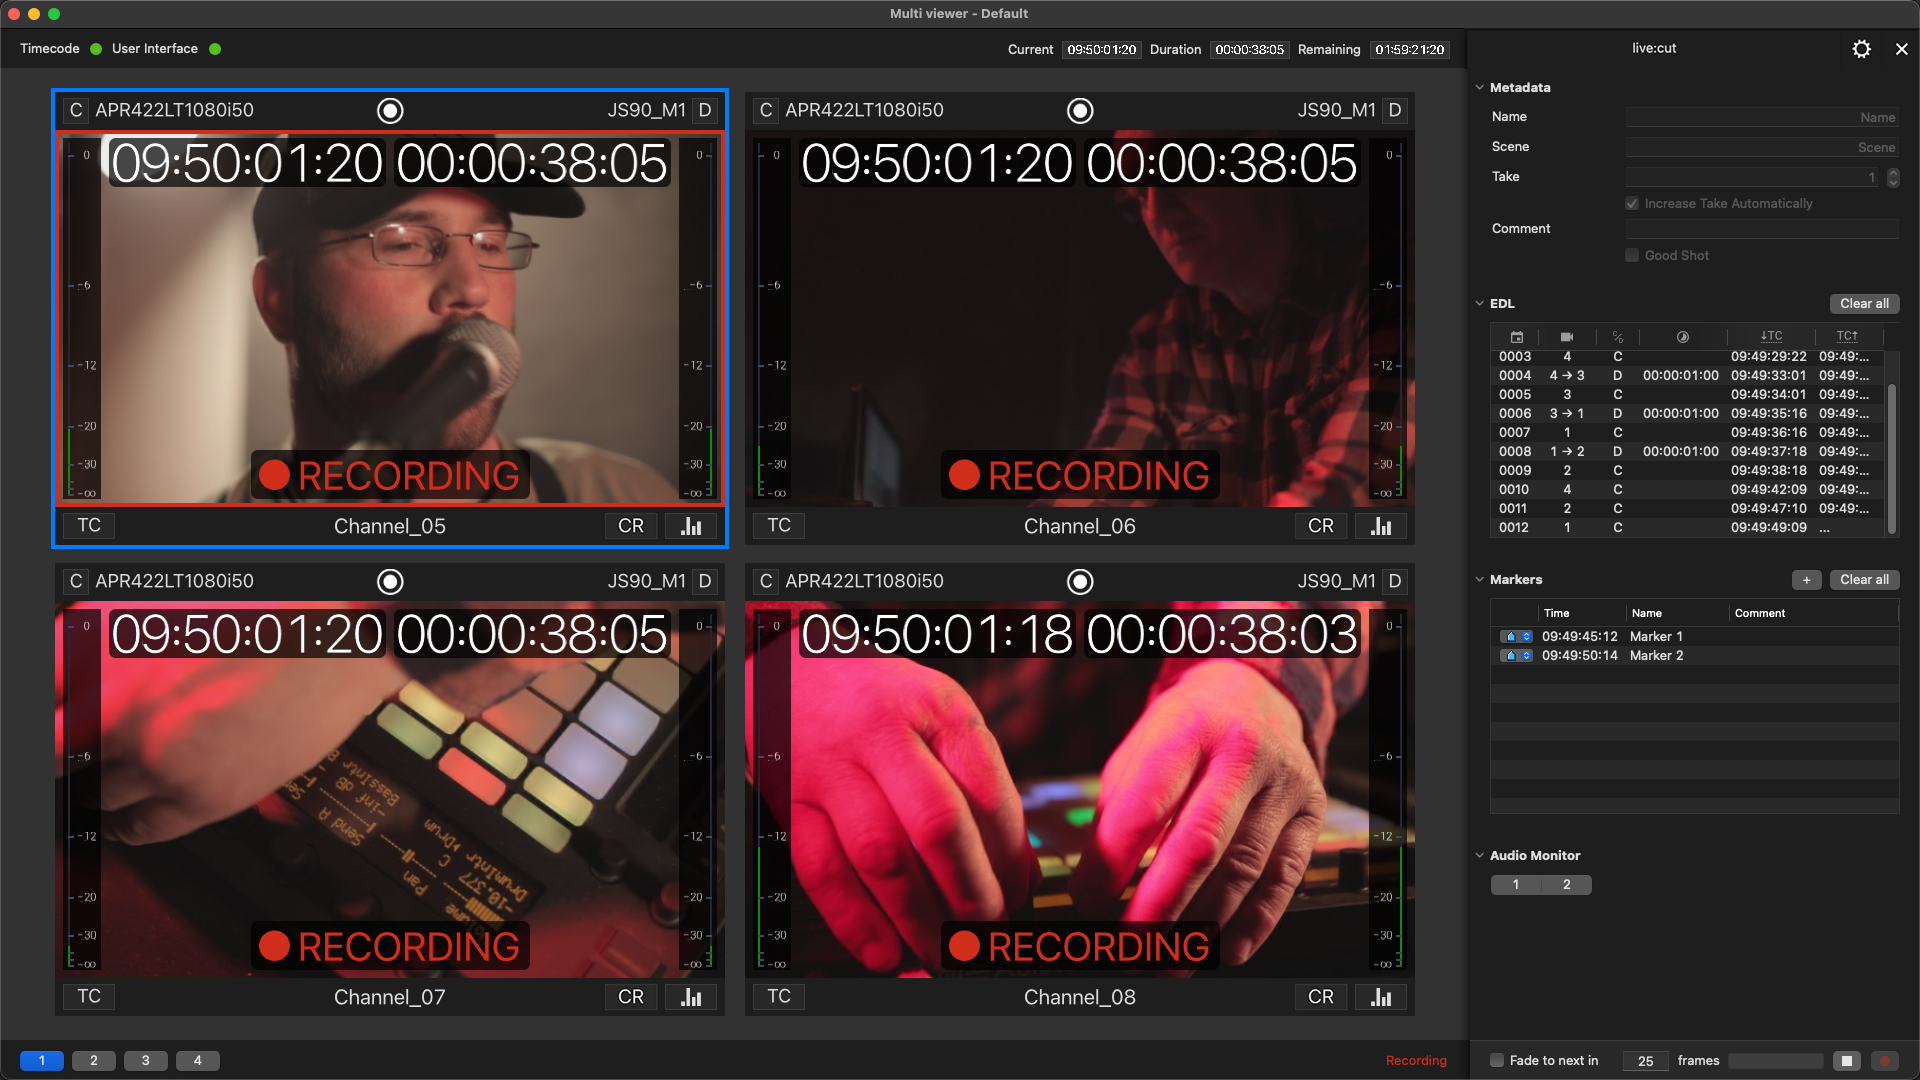Image resolution: width=1920 pixels, height=1080 pixels.
Task: Click the CR button on Channel_05
Action: pos(631,526)
